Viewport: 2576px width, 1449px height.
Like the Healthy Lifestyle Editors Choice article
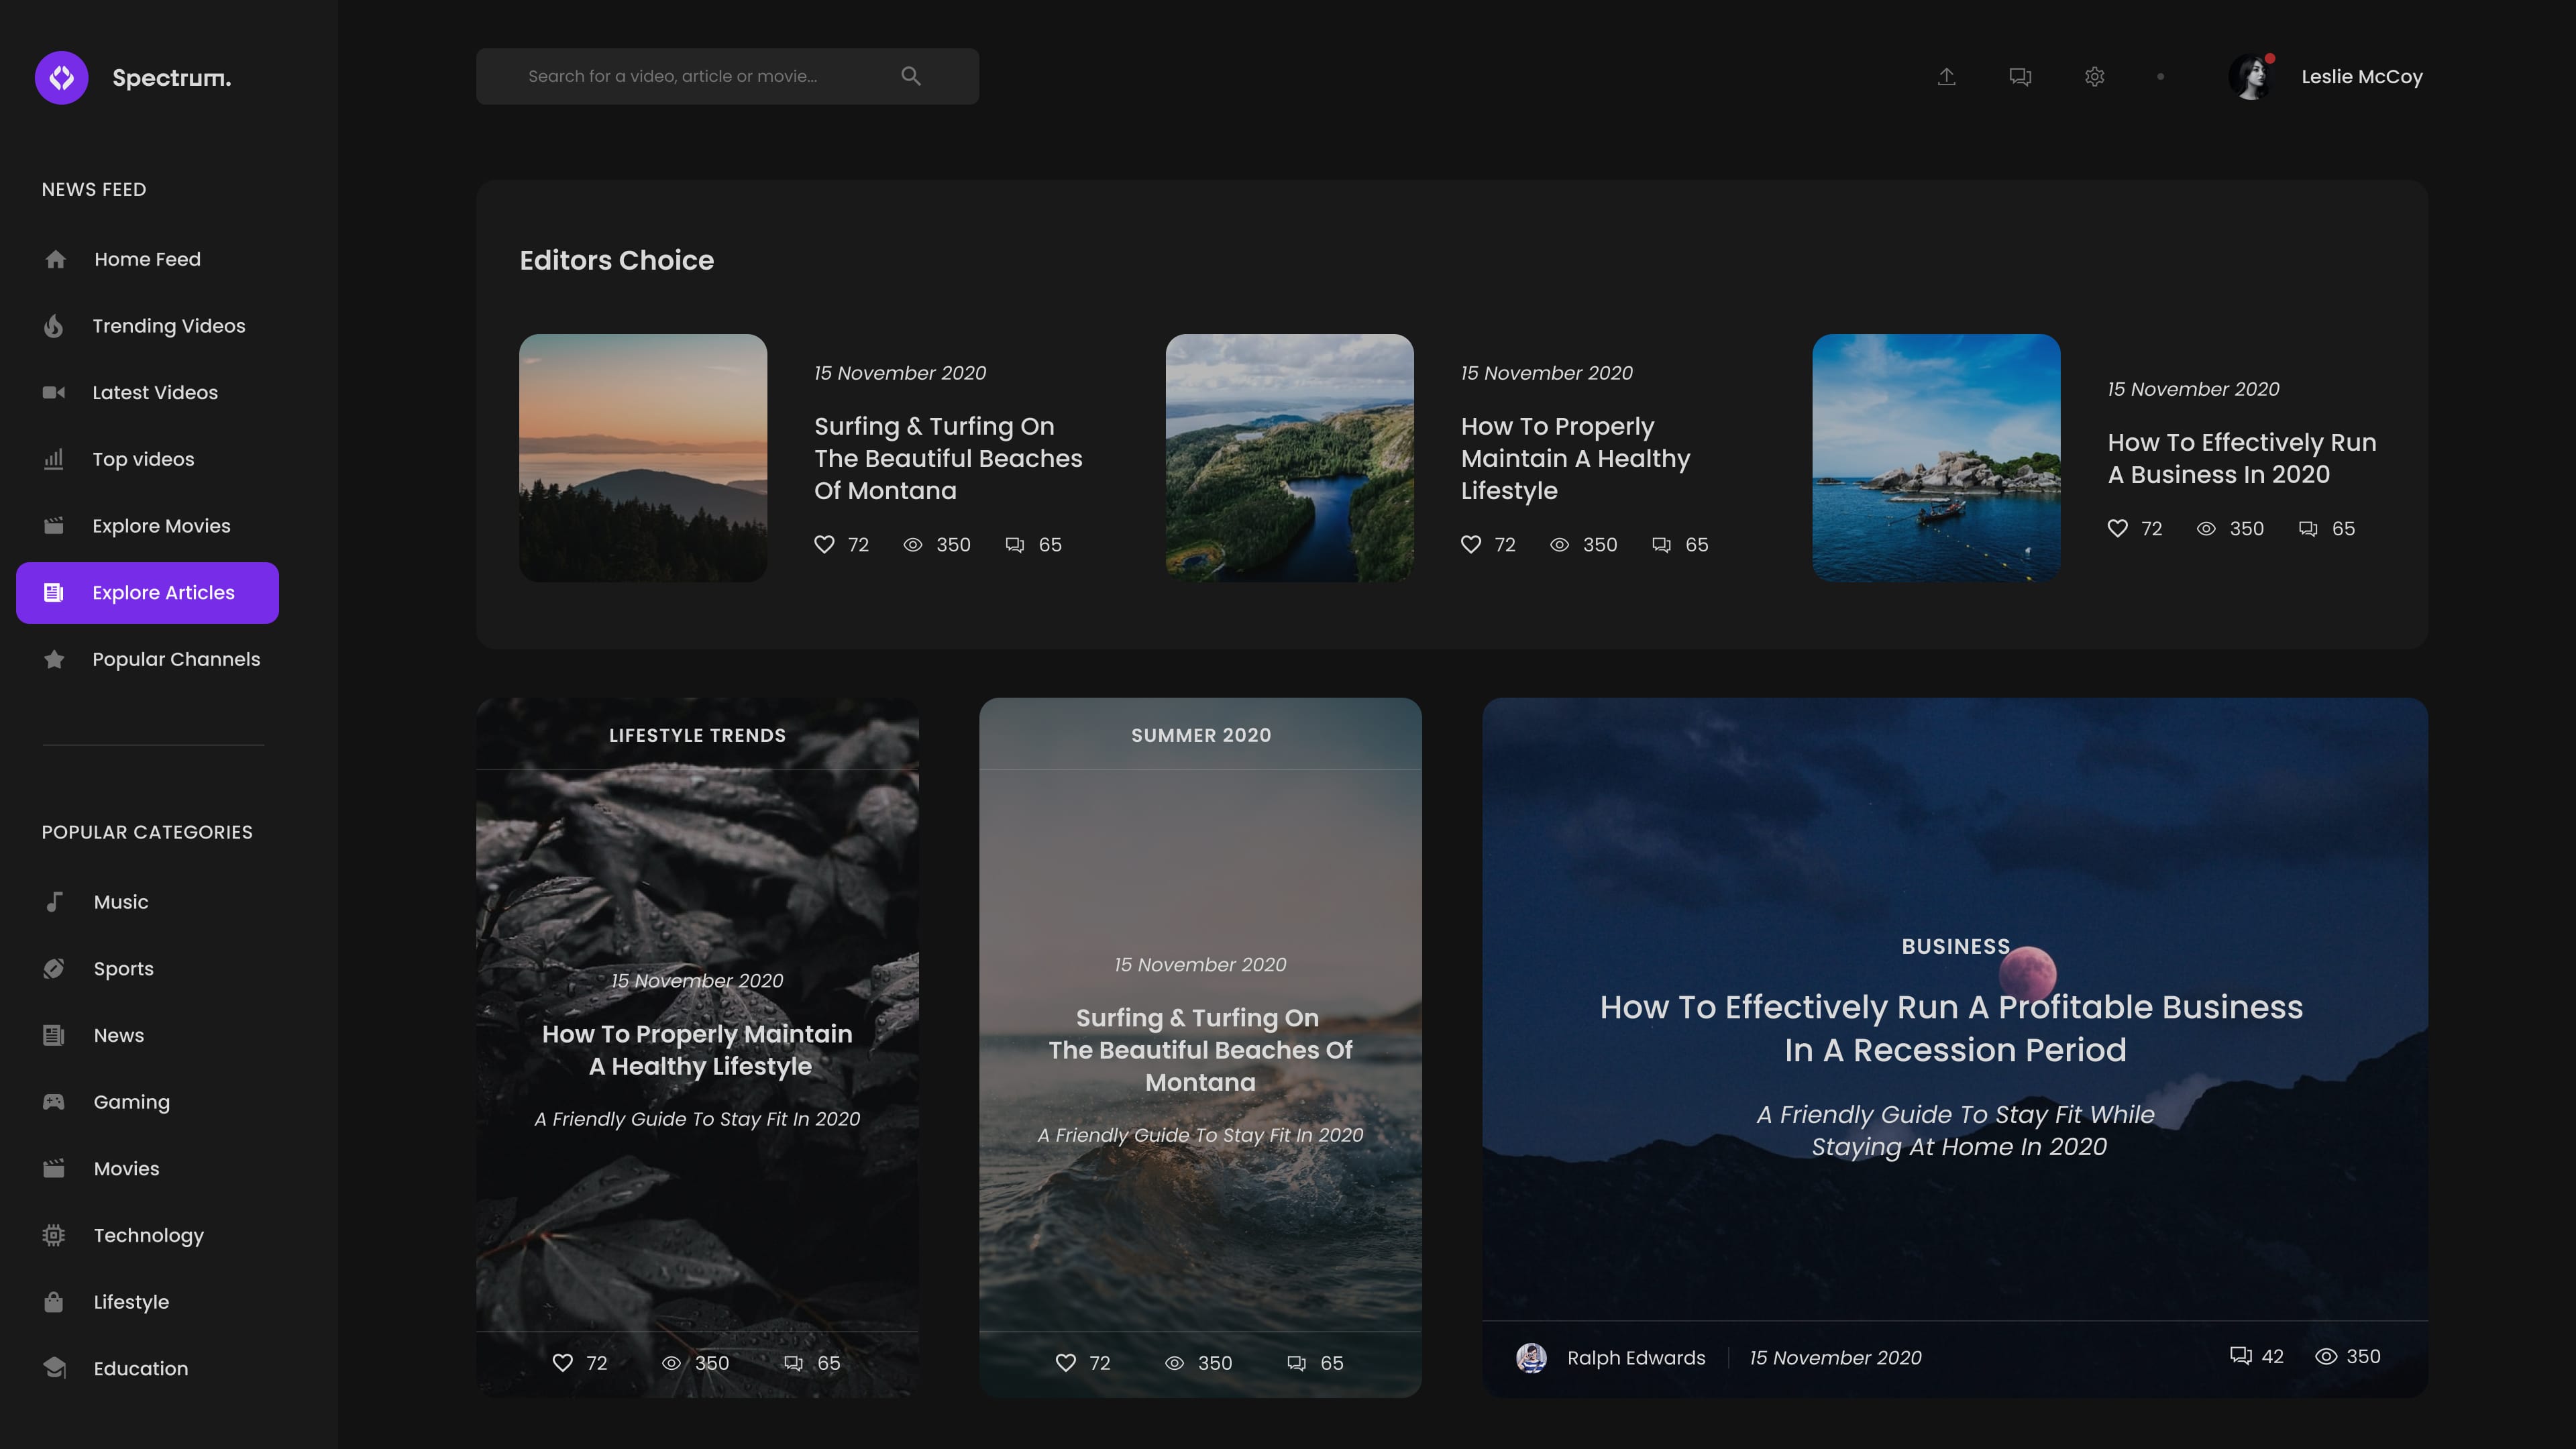pyautogui.click(x=1470, y=544)
